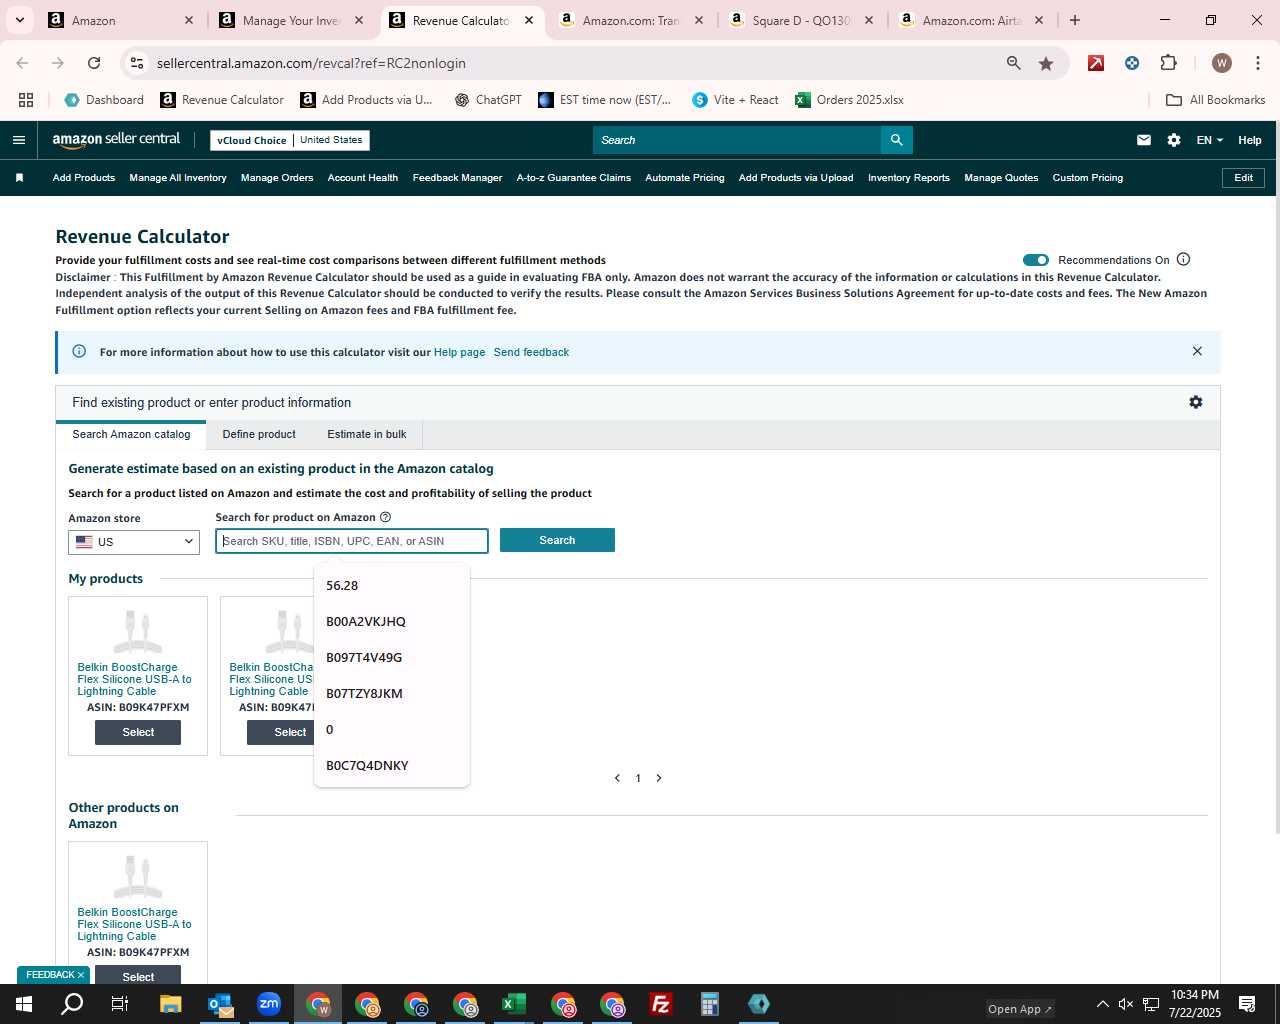
Task: Click the bookmark flag icon in nav bar
Action: 19,178
